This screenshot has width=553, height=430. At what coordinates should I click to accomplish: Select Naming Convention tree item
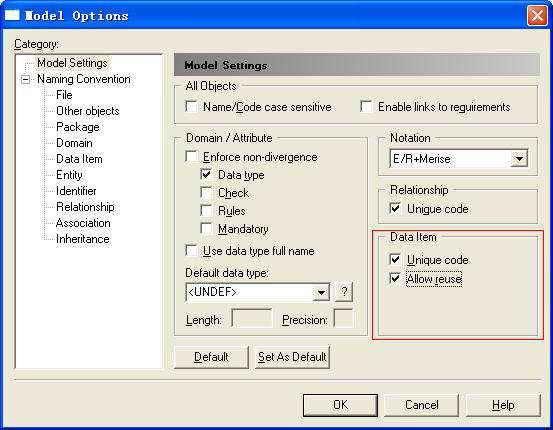84,79
